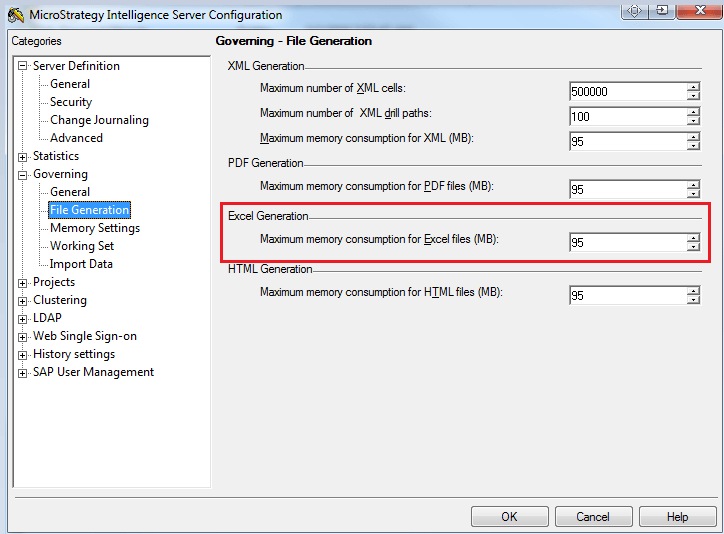Expand the History settings node

pos(22,355)
